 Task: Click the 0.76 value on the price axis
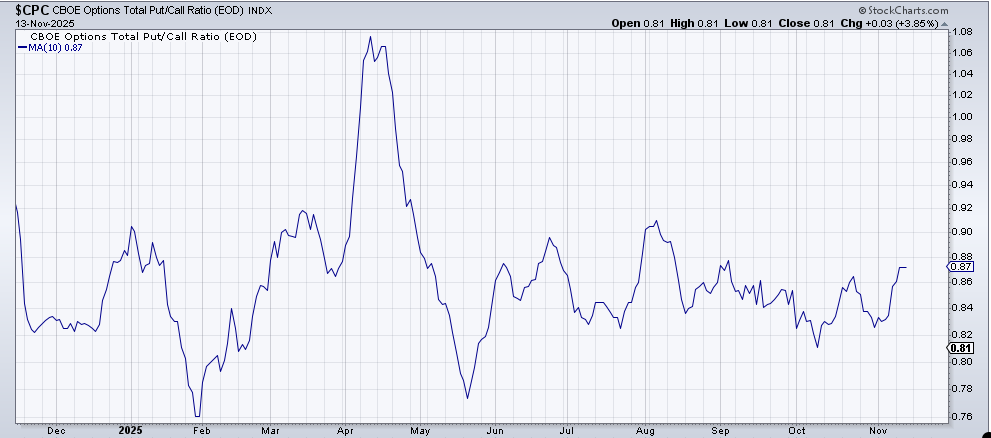click(960, 417)
